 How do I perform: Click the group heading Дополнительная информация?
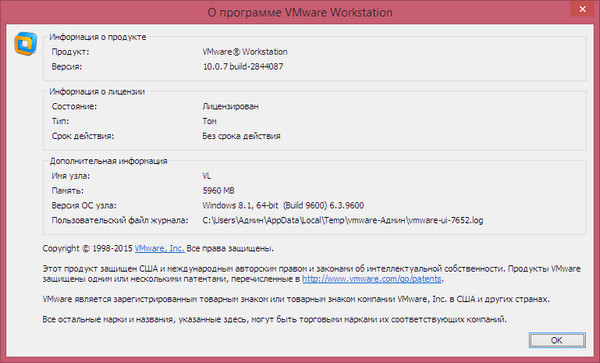(x=108, y=161)
